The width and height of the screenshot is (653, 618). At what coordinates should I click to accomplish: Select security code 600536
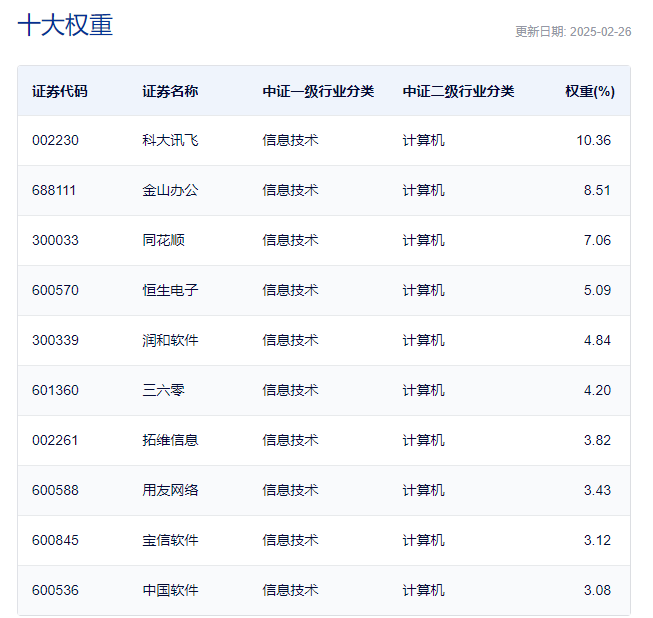point(55,590)
